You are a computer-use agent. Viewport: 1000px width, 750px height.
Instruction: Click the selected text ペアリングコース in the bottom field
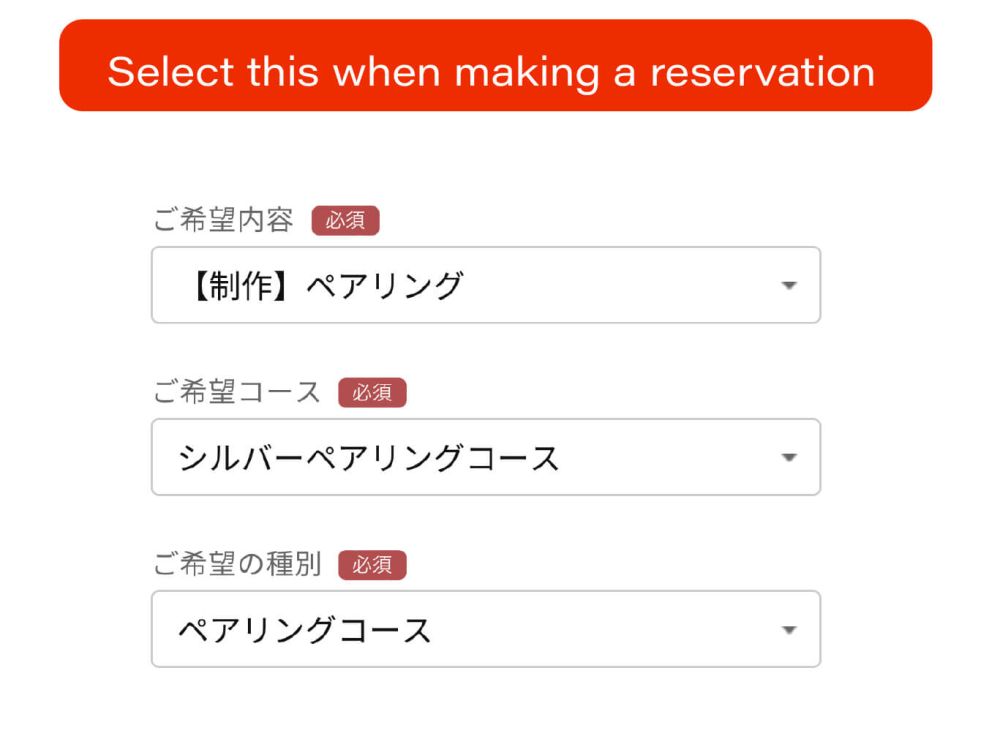coord(304,631)
